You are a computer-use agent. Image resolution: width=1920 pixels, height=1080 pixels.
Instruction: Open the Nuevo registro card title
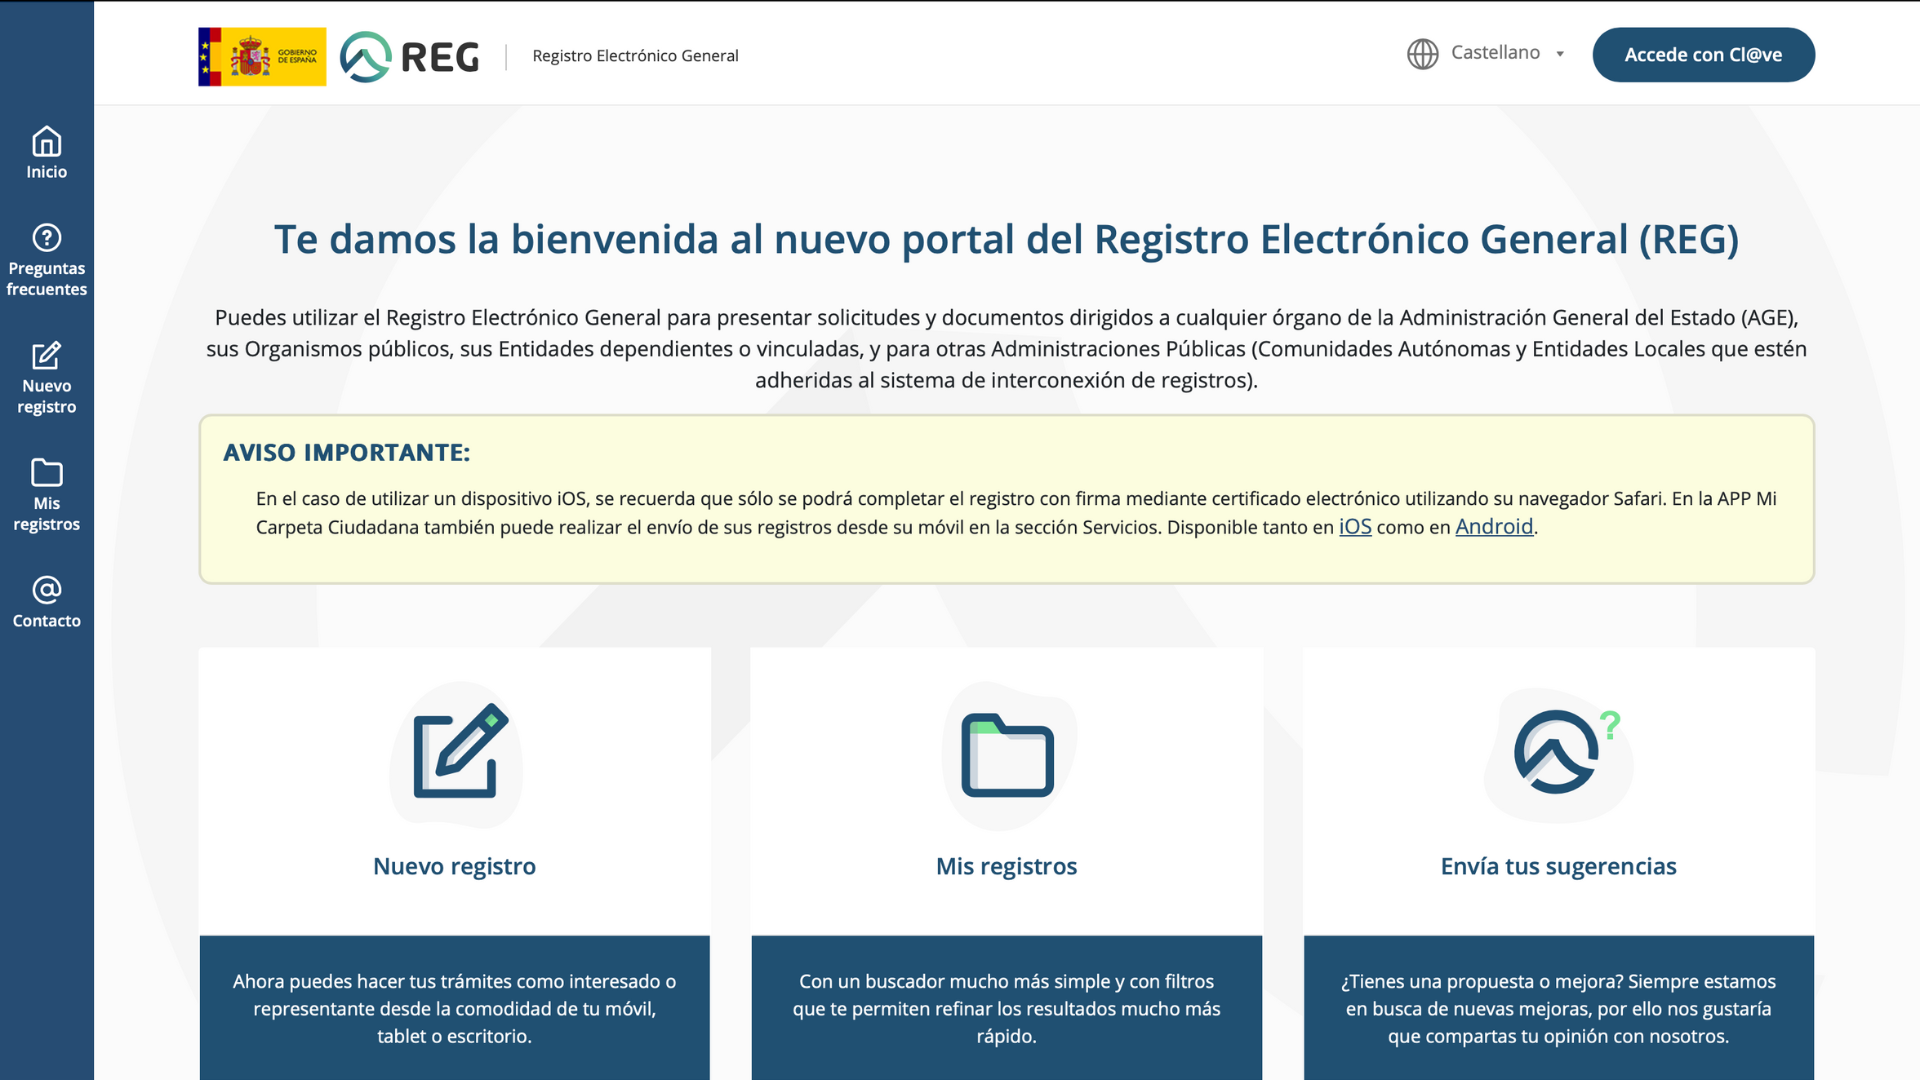[x=454, y=866]
